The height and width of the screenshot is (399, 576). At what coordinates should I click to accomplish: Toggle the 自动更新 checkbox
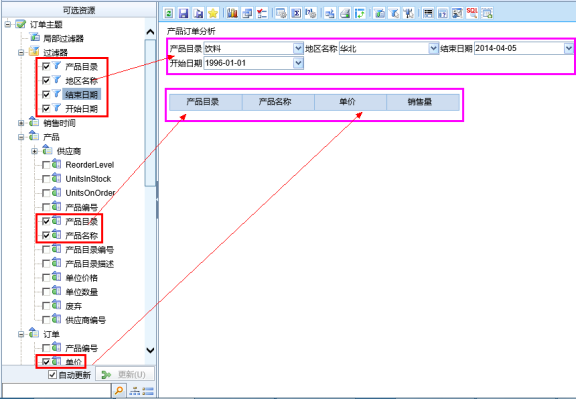(53, 375)
